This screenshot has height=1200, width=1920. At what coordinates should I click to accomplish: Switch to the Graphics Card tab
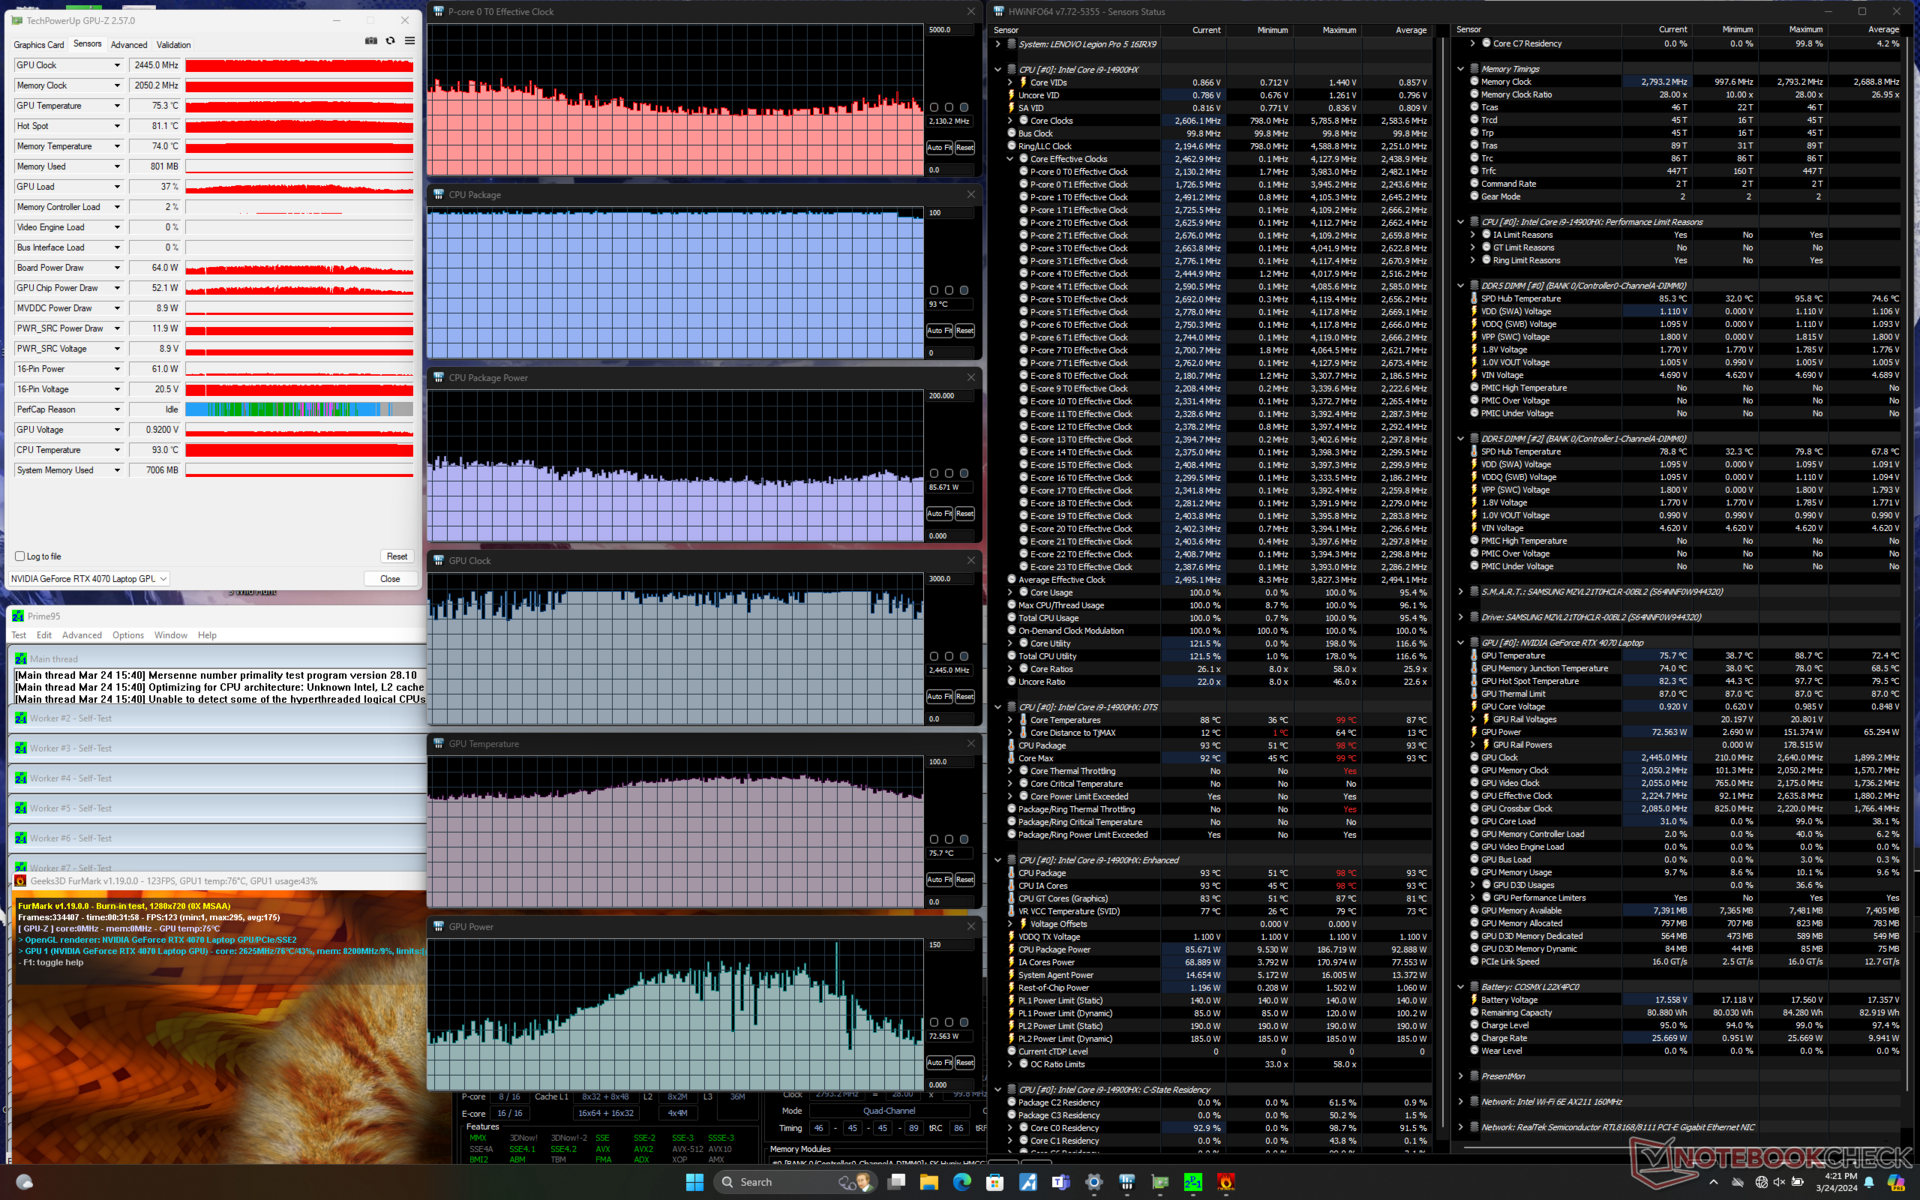point(39,45)
